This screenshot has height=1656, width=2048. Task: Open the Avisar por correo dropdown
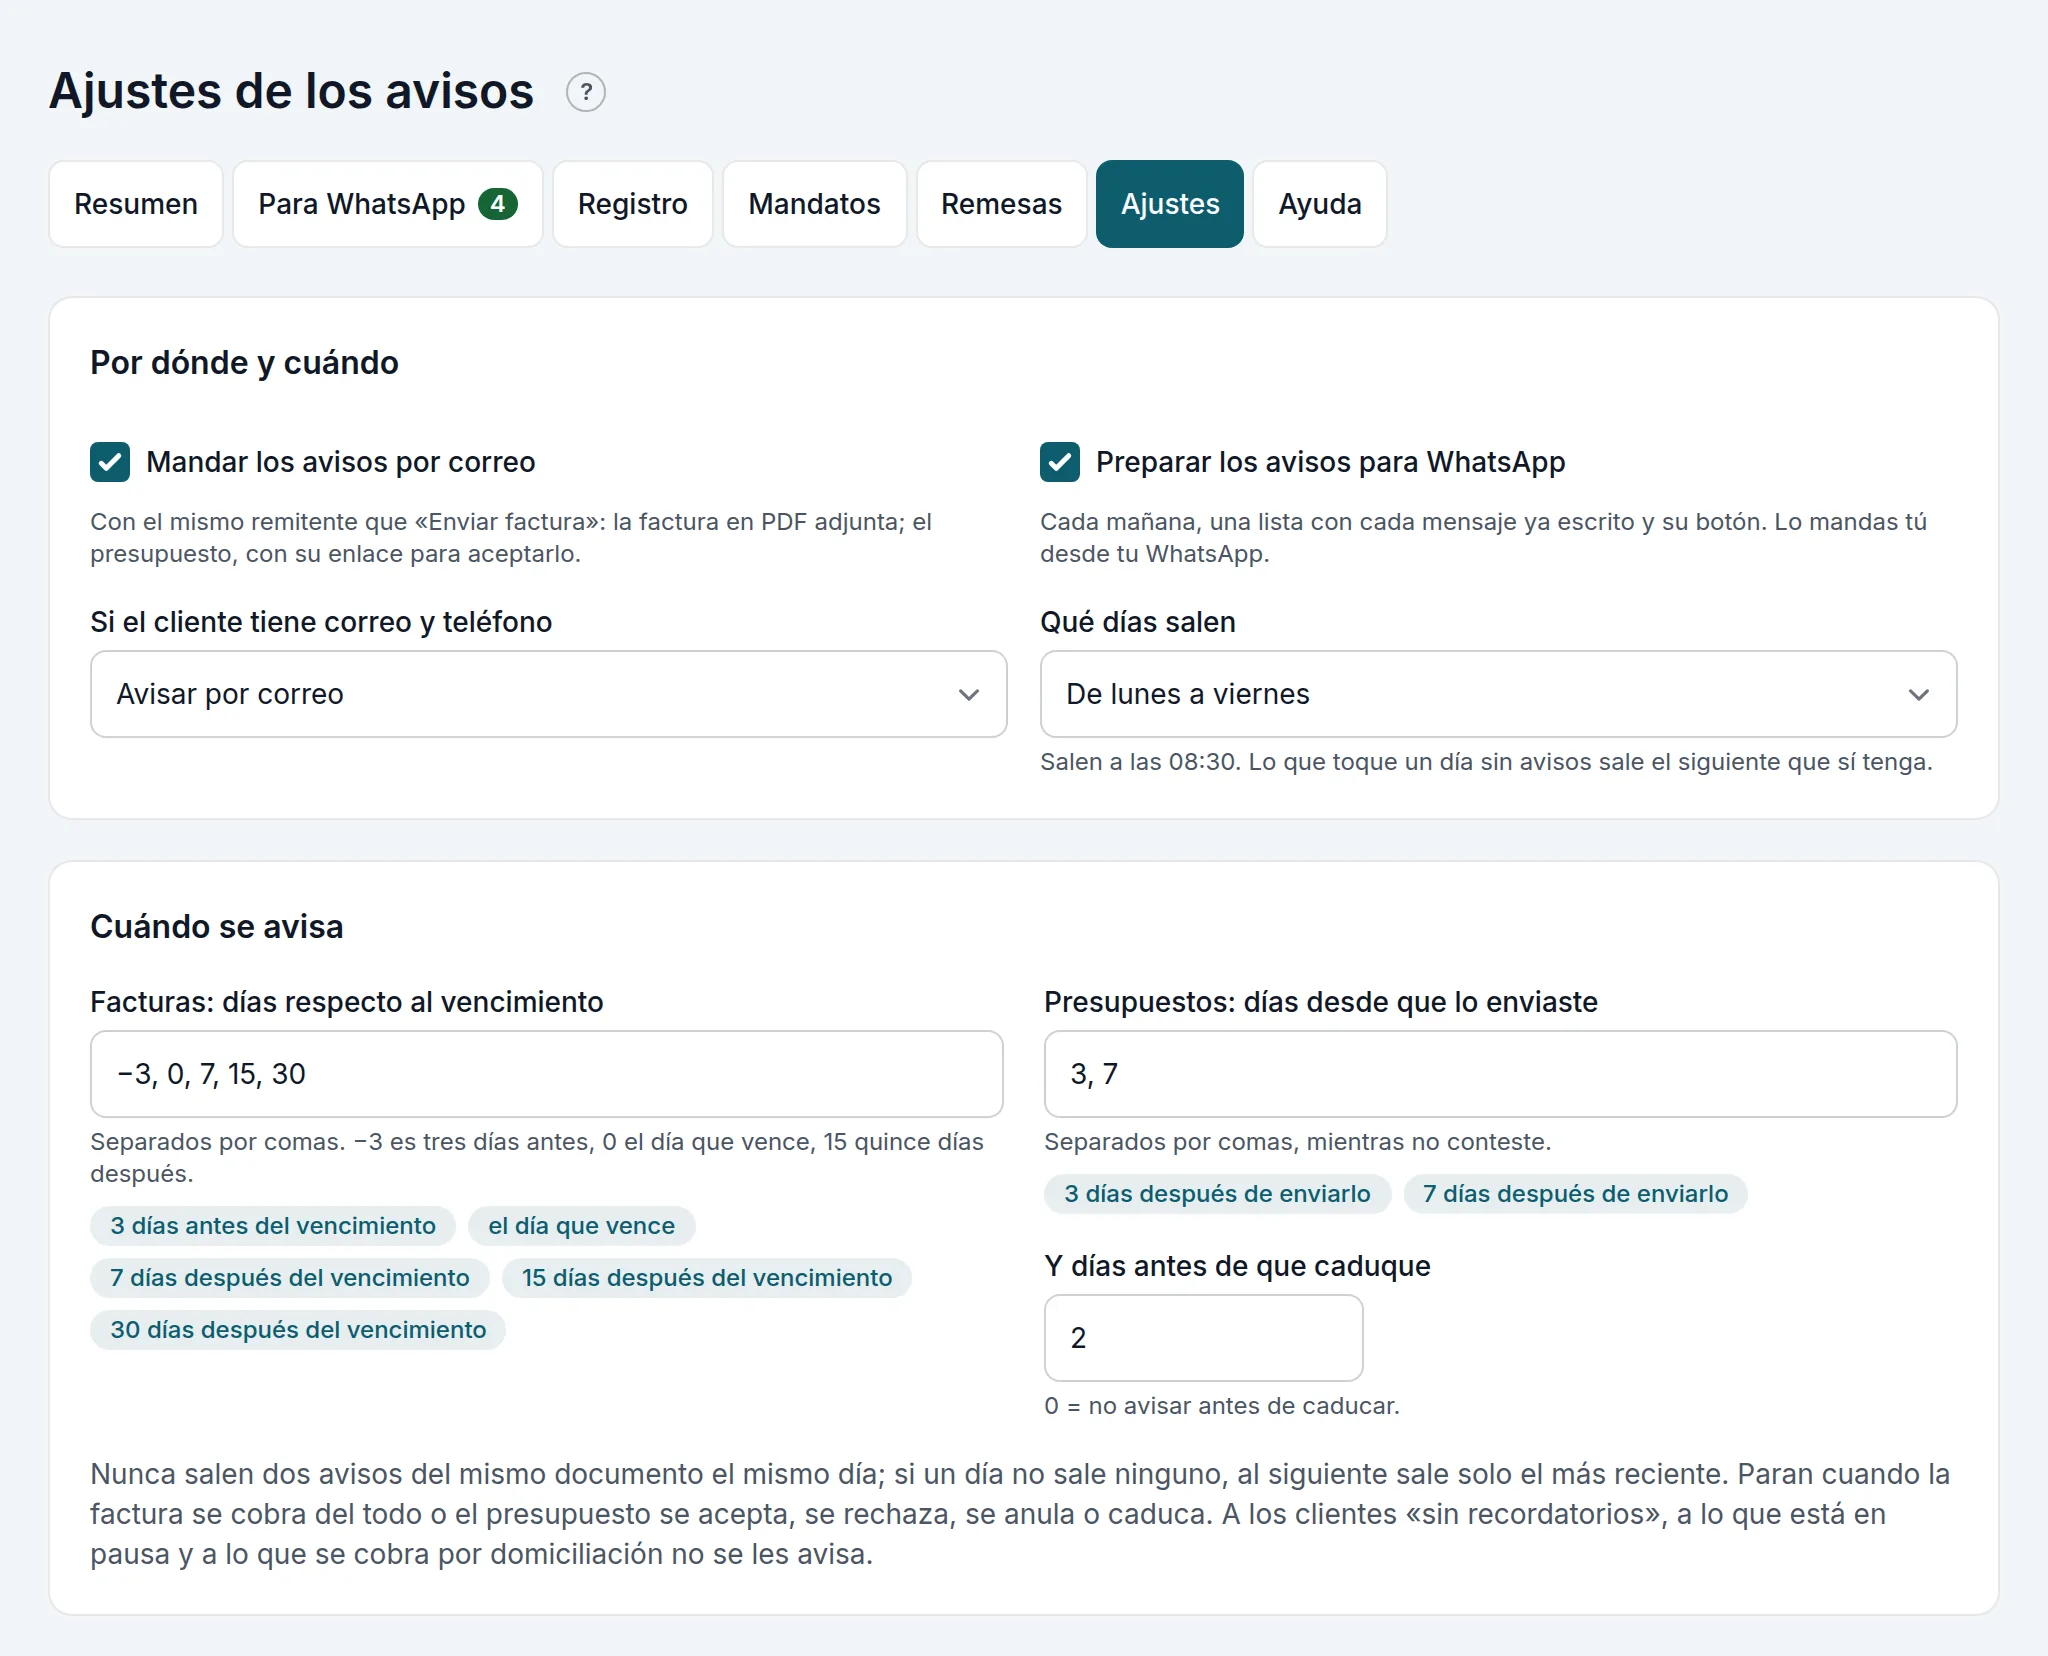tap(549, 694)
